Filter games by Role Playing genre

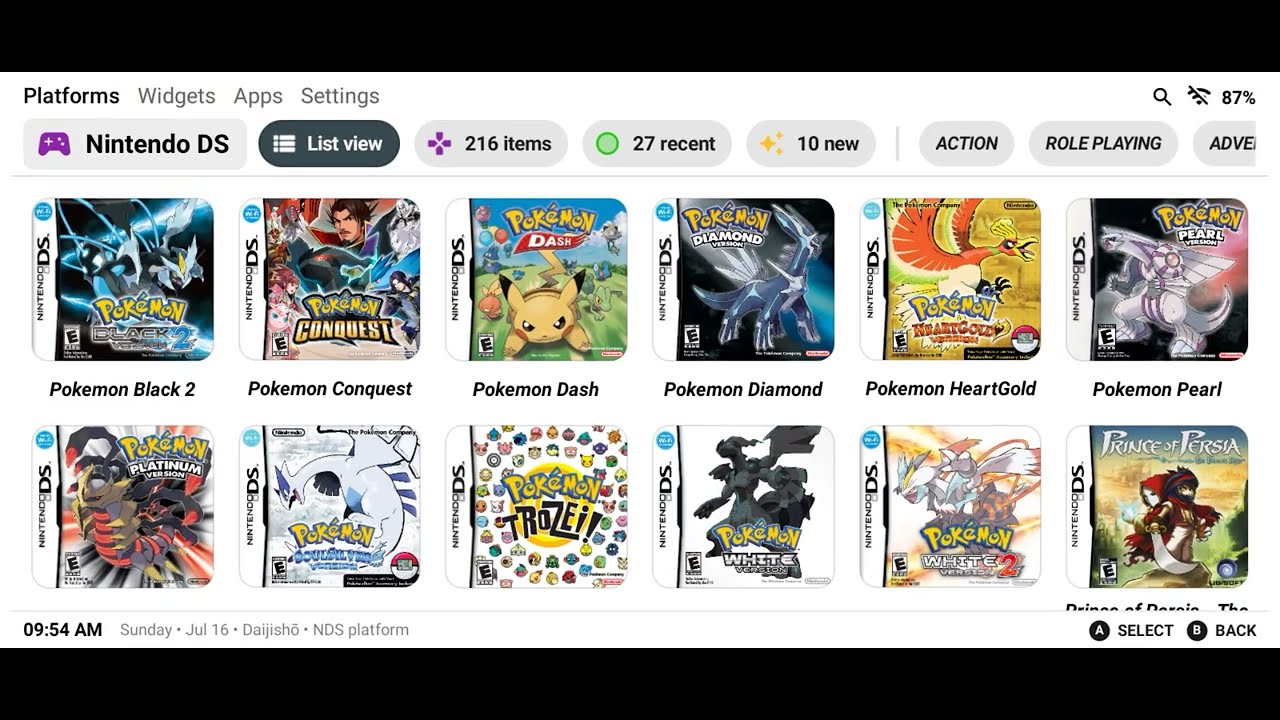[1103, 144]
